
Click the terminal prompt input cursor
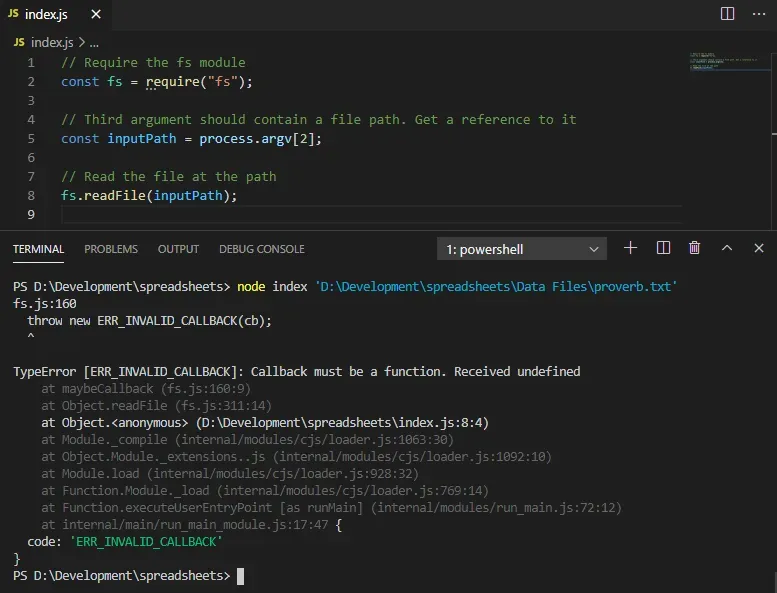(x=240, y=577)
